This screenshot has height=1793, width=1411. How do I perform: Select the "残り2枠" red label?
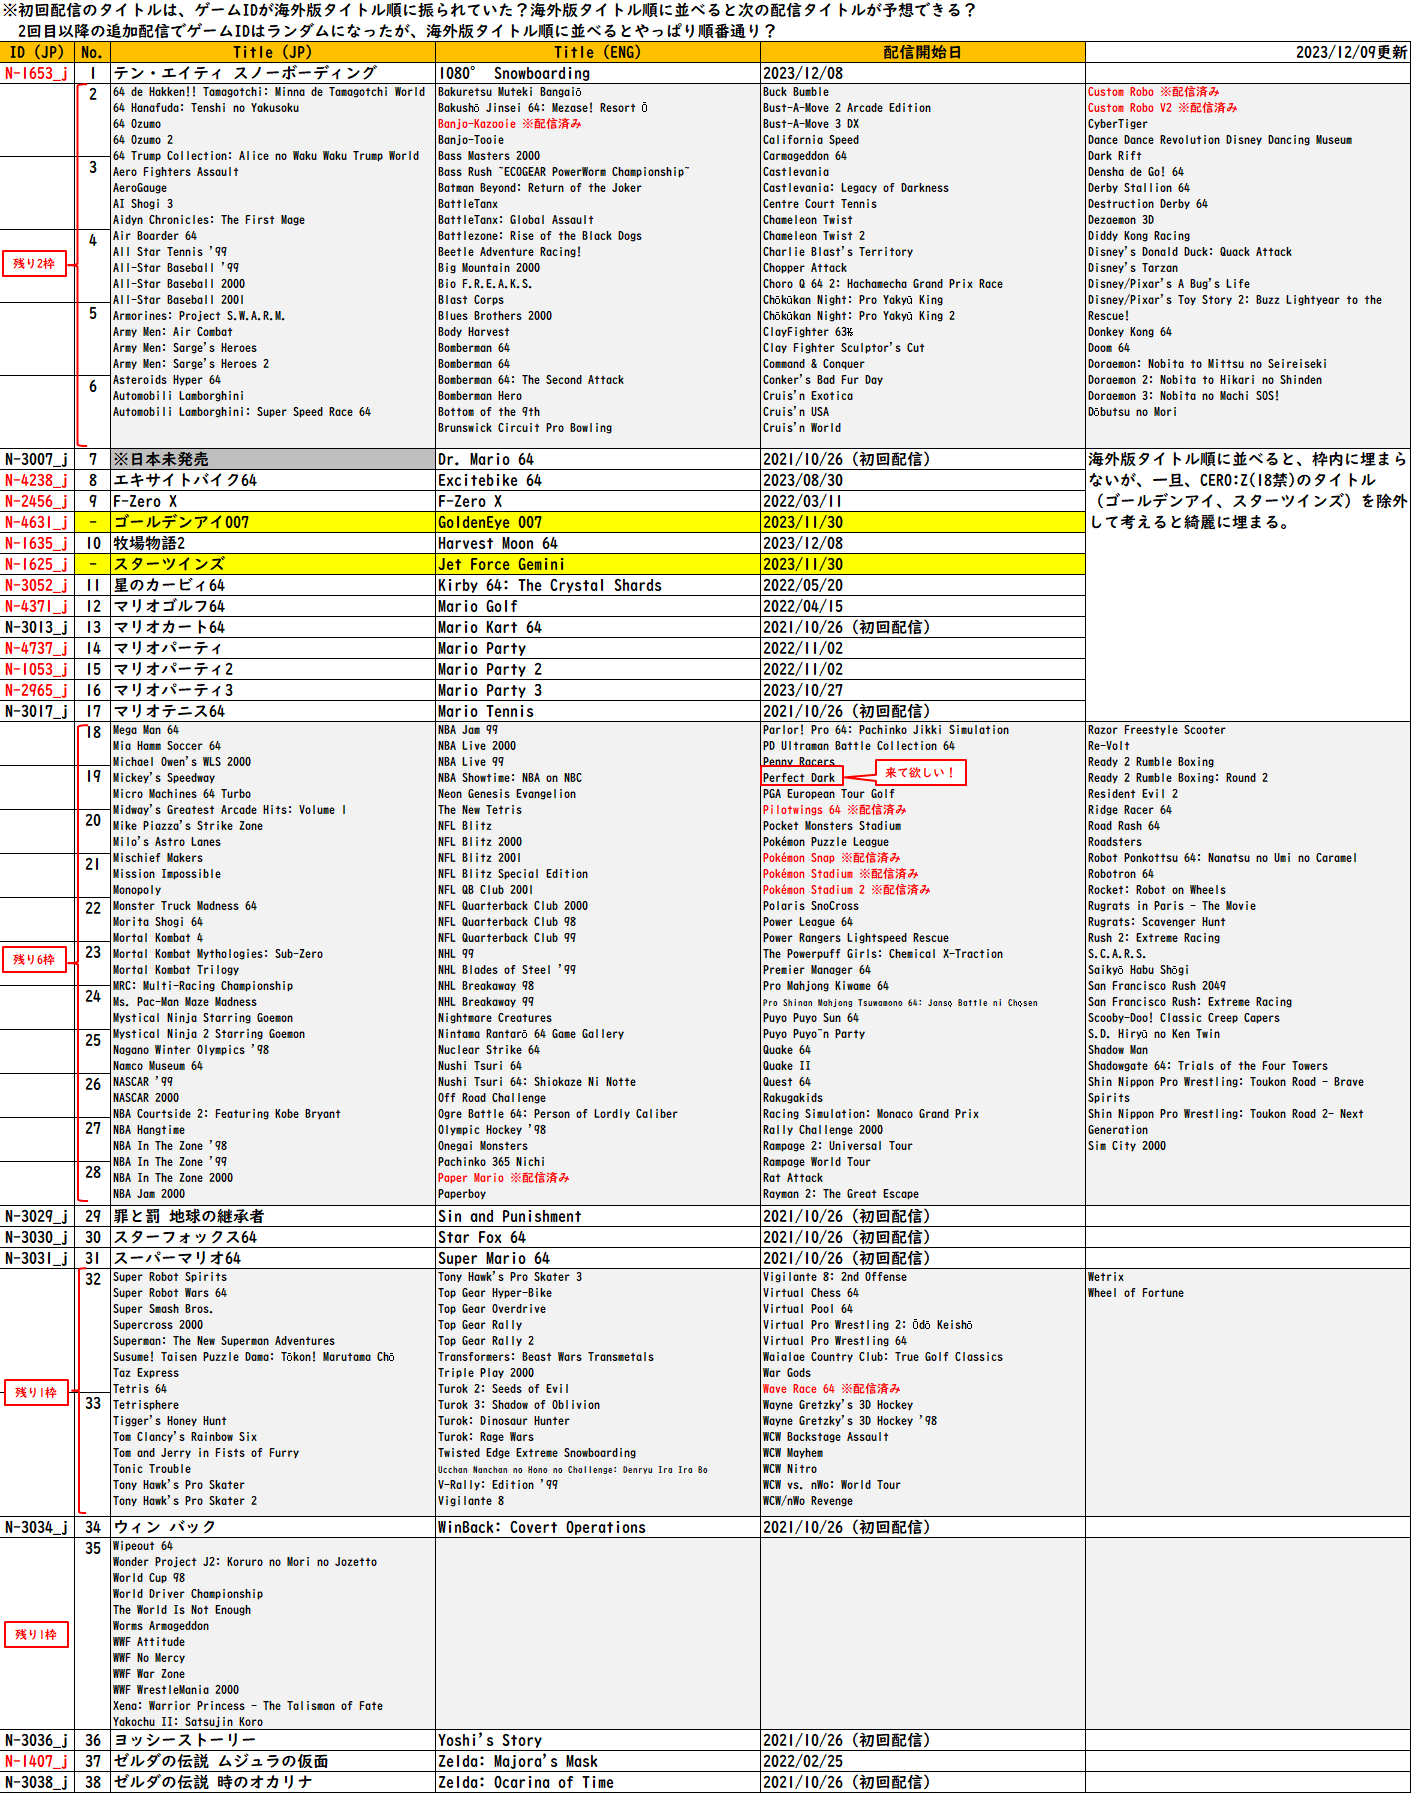(x=34, y=264)
